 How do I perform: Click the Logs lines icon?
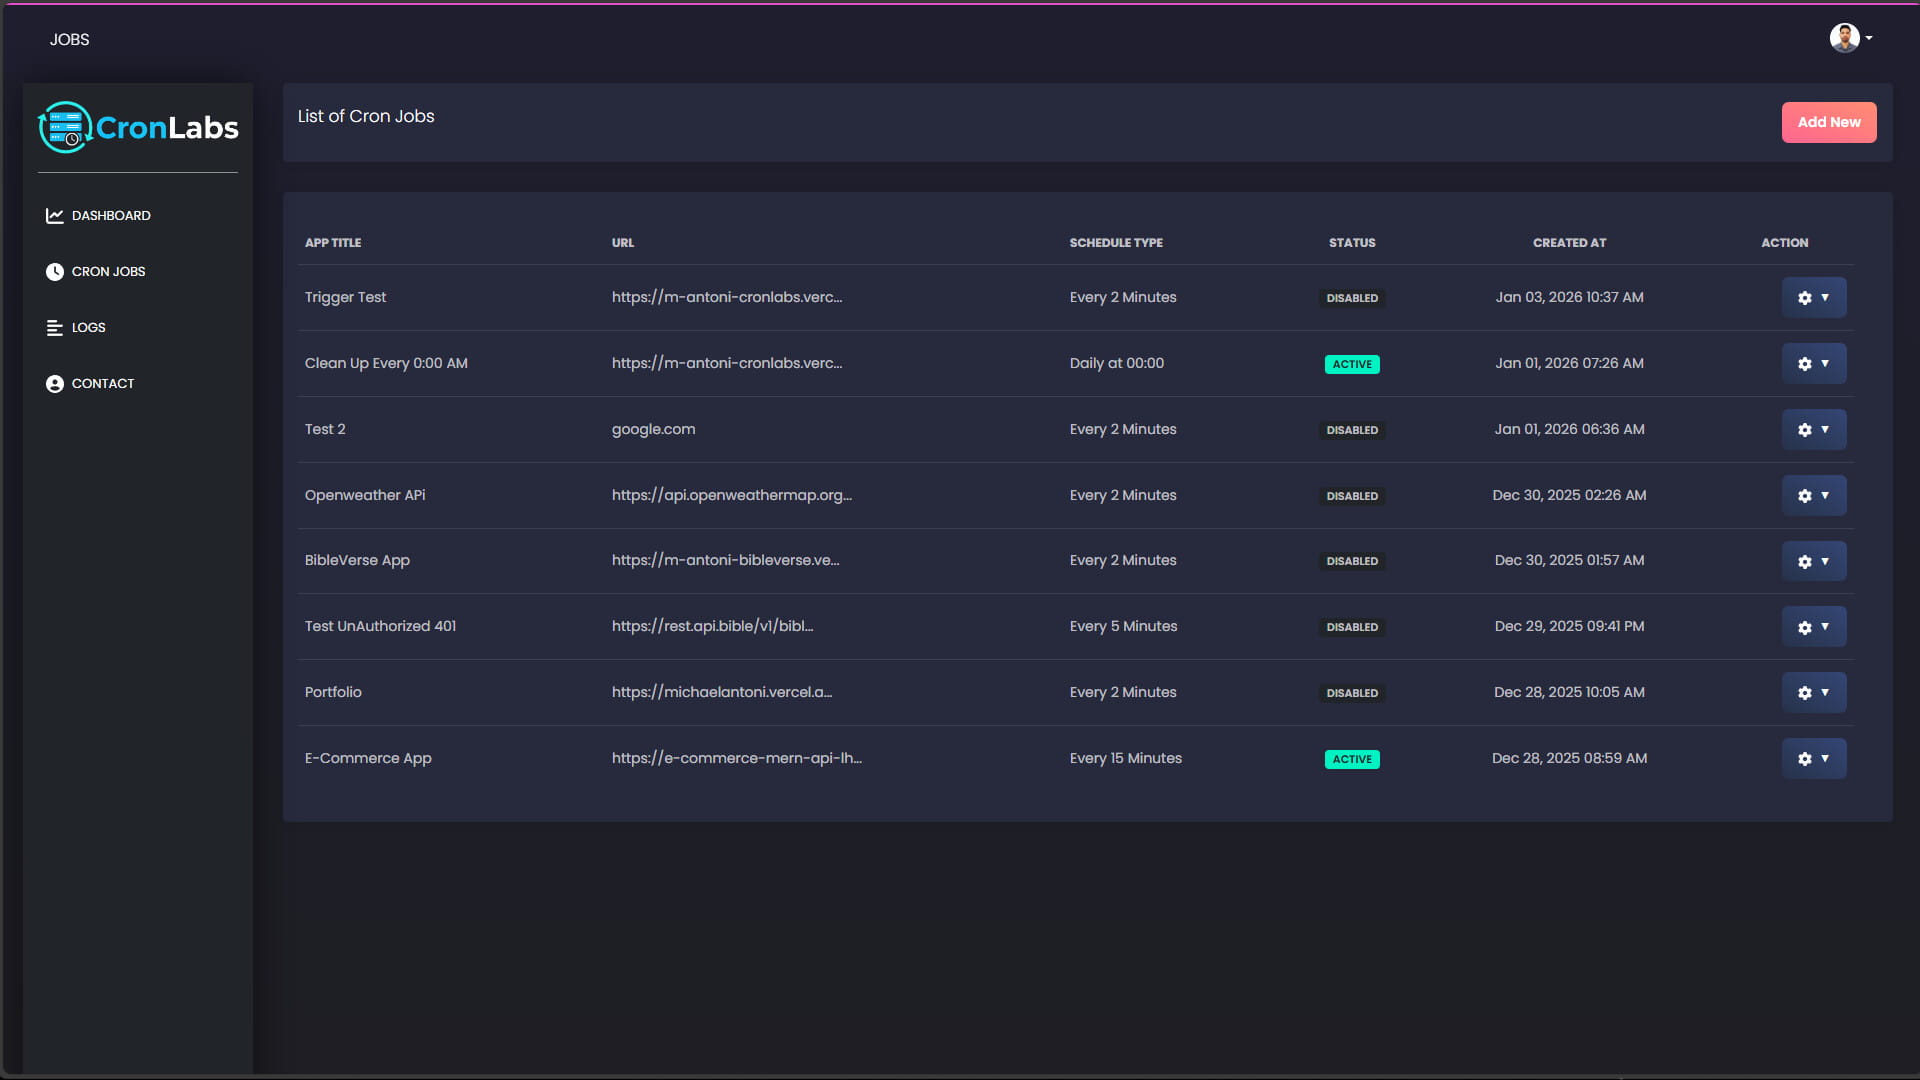[x=55, y=328]
